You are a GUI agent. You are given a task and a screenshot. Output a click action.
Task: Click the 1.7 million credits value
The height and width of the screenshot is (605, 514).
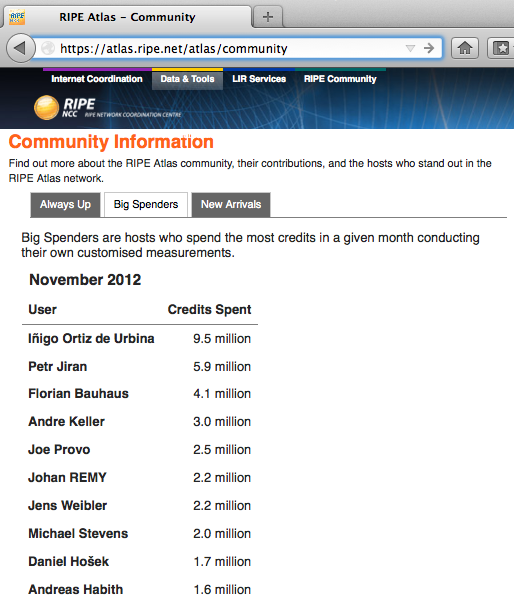[x=222, y=561]
